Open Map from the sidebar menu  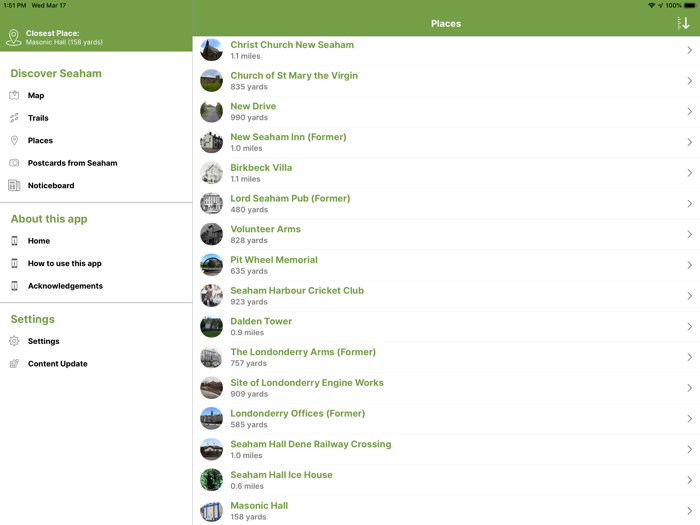(x=36, y=96)
